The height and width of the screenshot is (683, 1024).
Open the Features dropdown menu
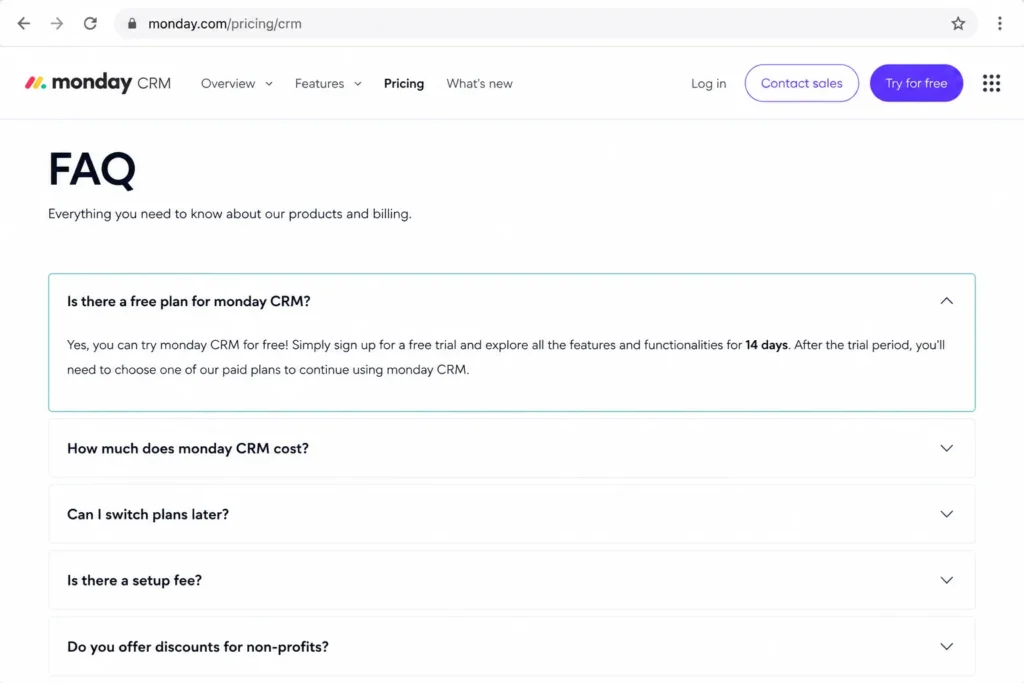pyautogui.click(x=328, y=84)
